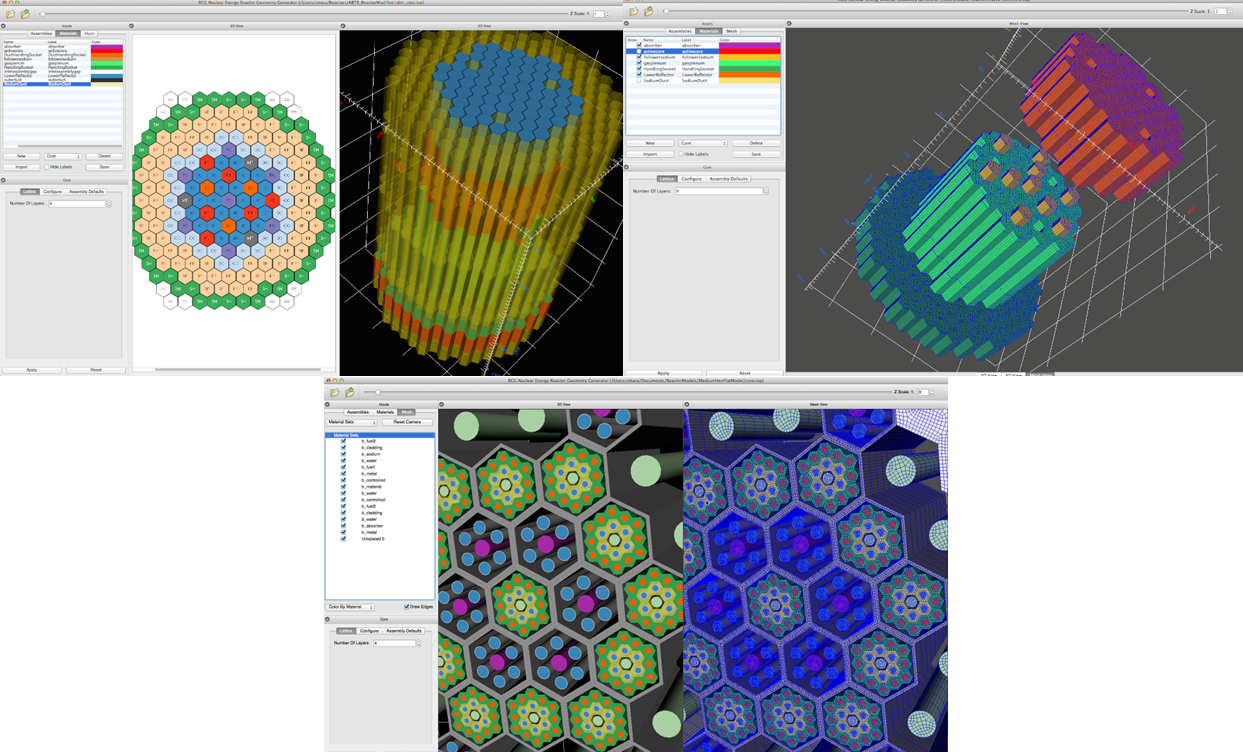
Task: Enable SodiumDuct checkbox in top-right window
Action: 639,81
